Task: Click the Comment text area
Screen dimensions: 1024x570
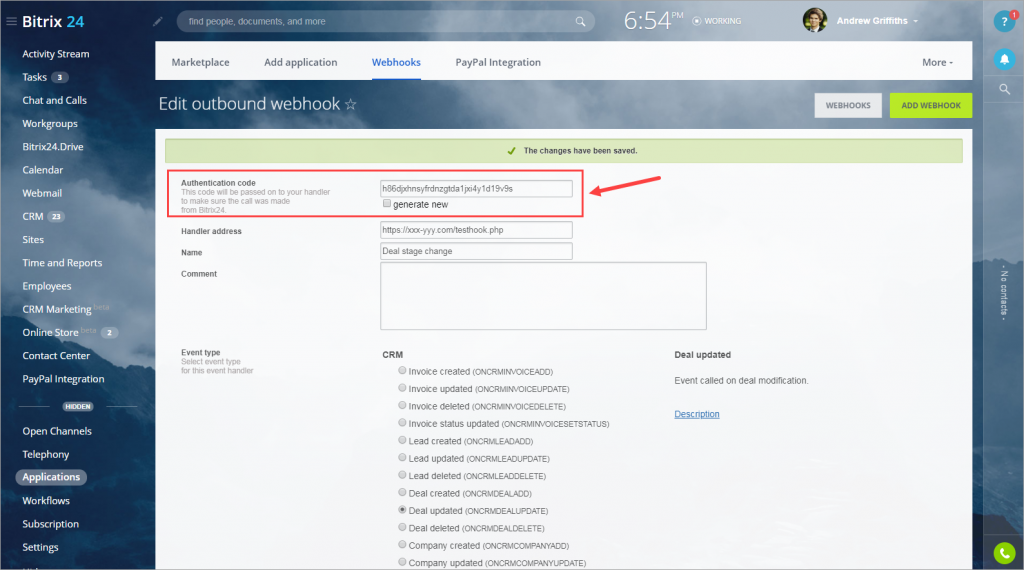Action: pyautogui.click(x=543, y=296)
